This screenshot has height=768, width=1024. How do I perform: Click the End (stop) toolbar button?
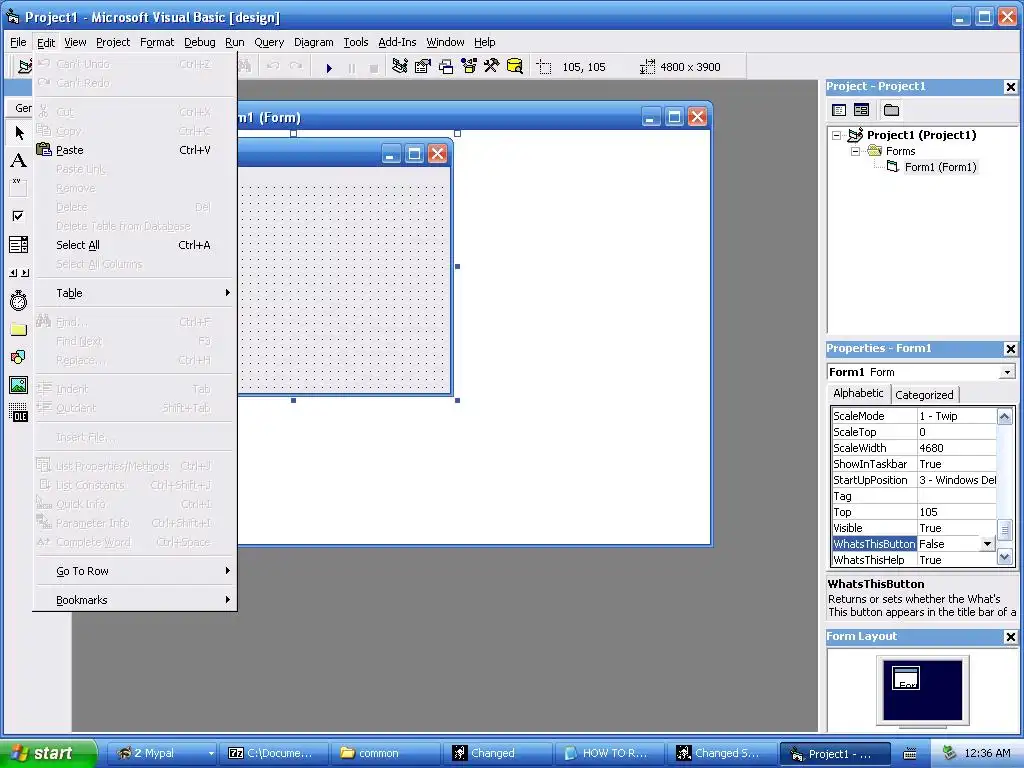374,67
